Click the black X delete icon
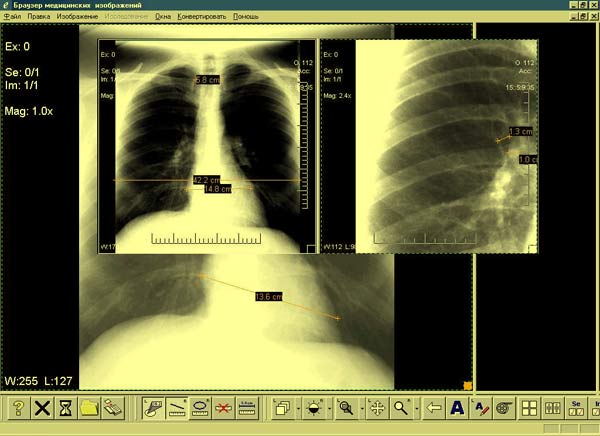The width and height of the screenshot is (600, 436). tap(42, 408)
